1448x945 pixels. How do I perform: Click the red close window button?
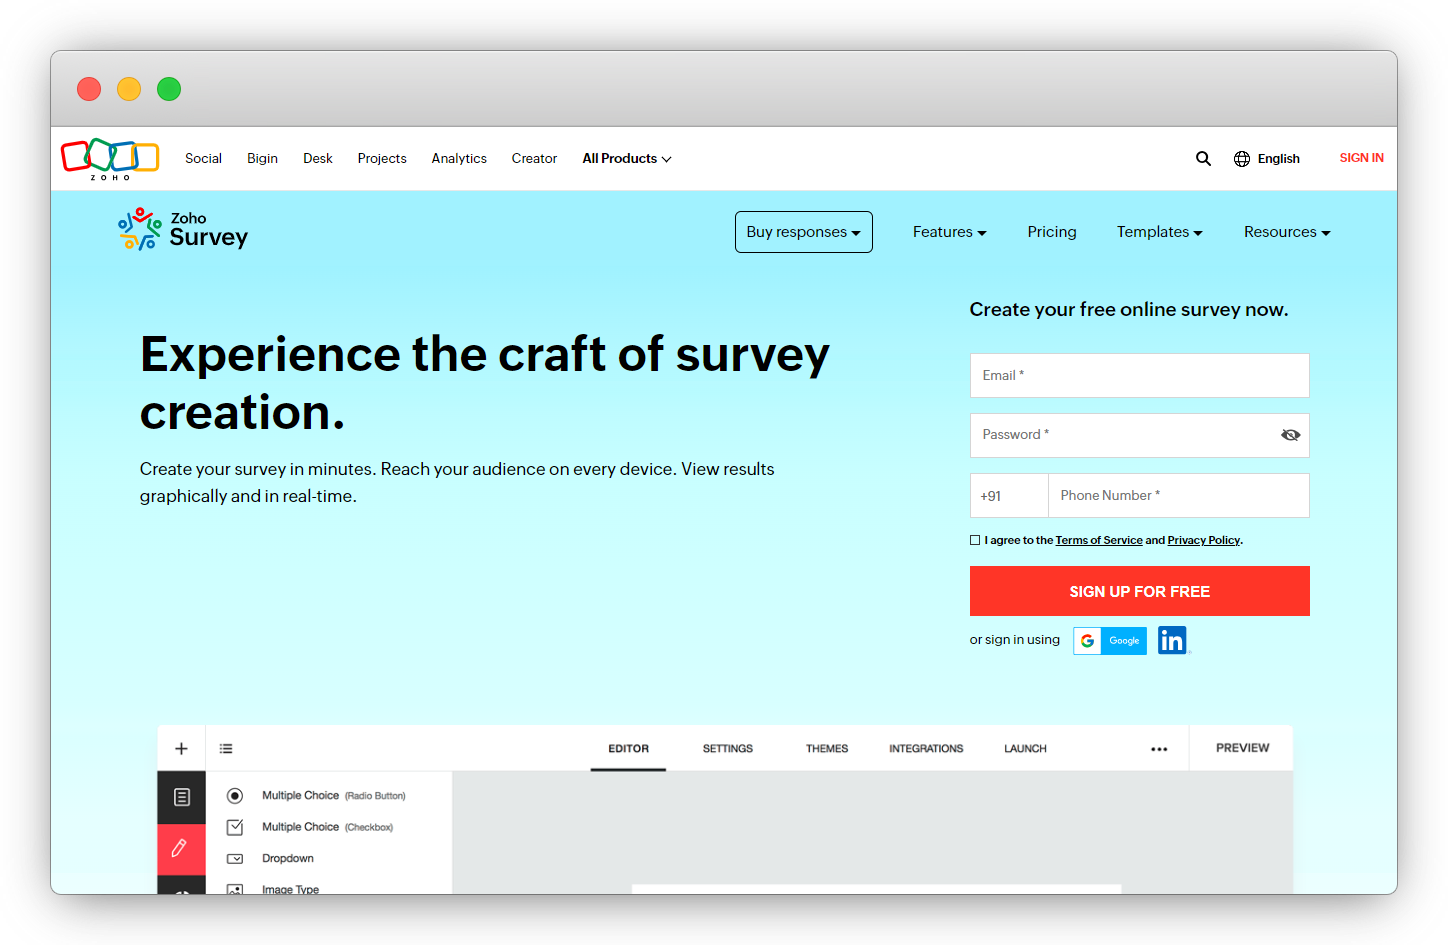click(x=89, y=89)
